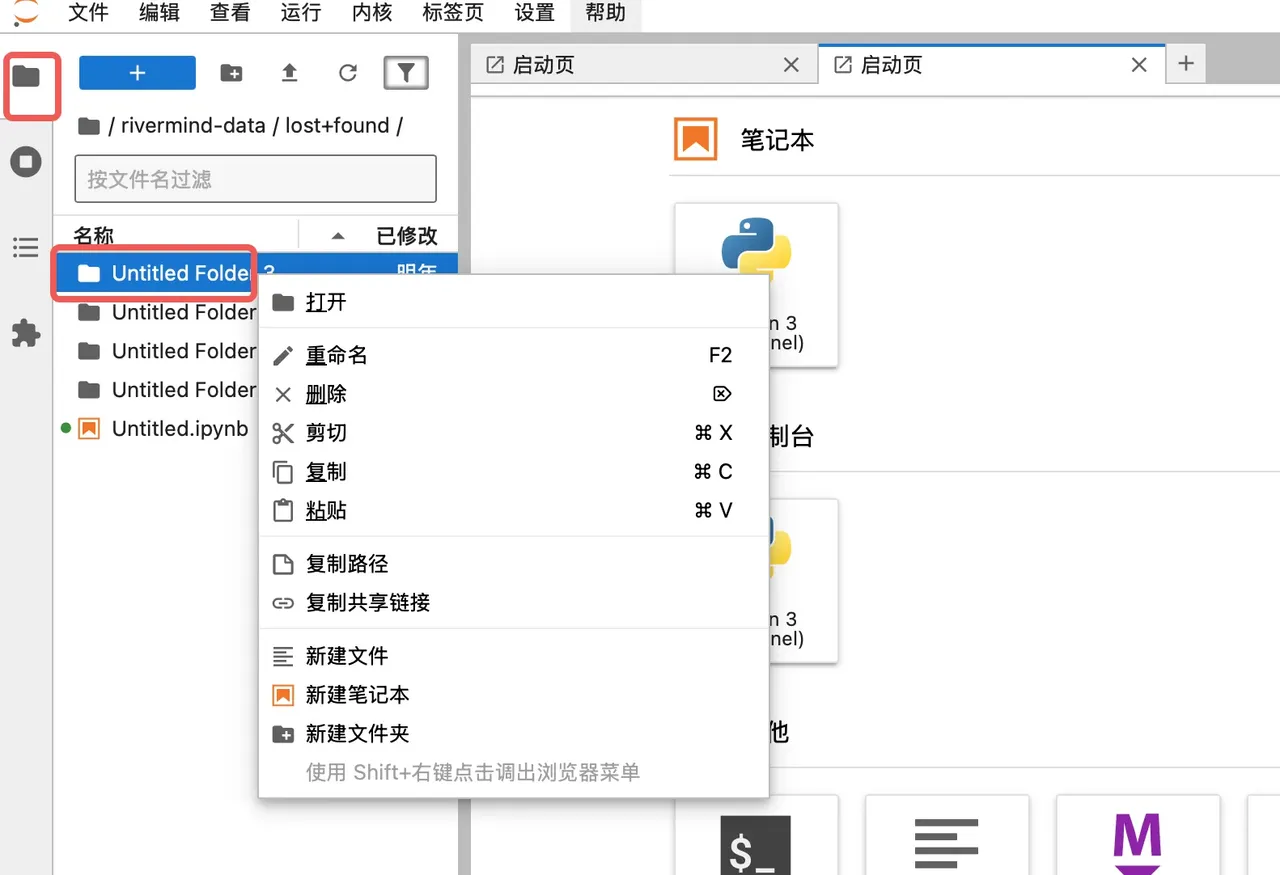Open the file browser sidebar icon
Viewport: 1280px width, 875px height.
pyautogui.click(x=26, y=77)
